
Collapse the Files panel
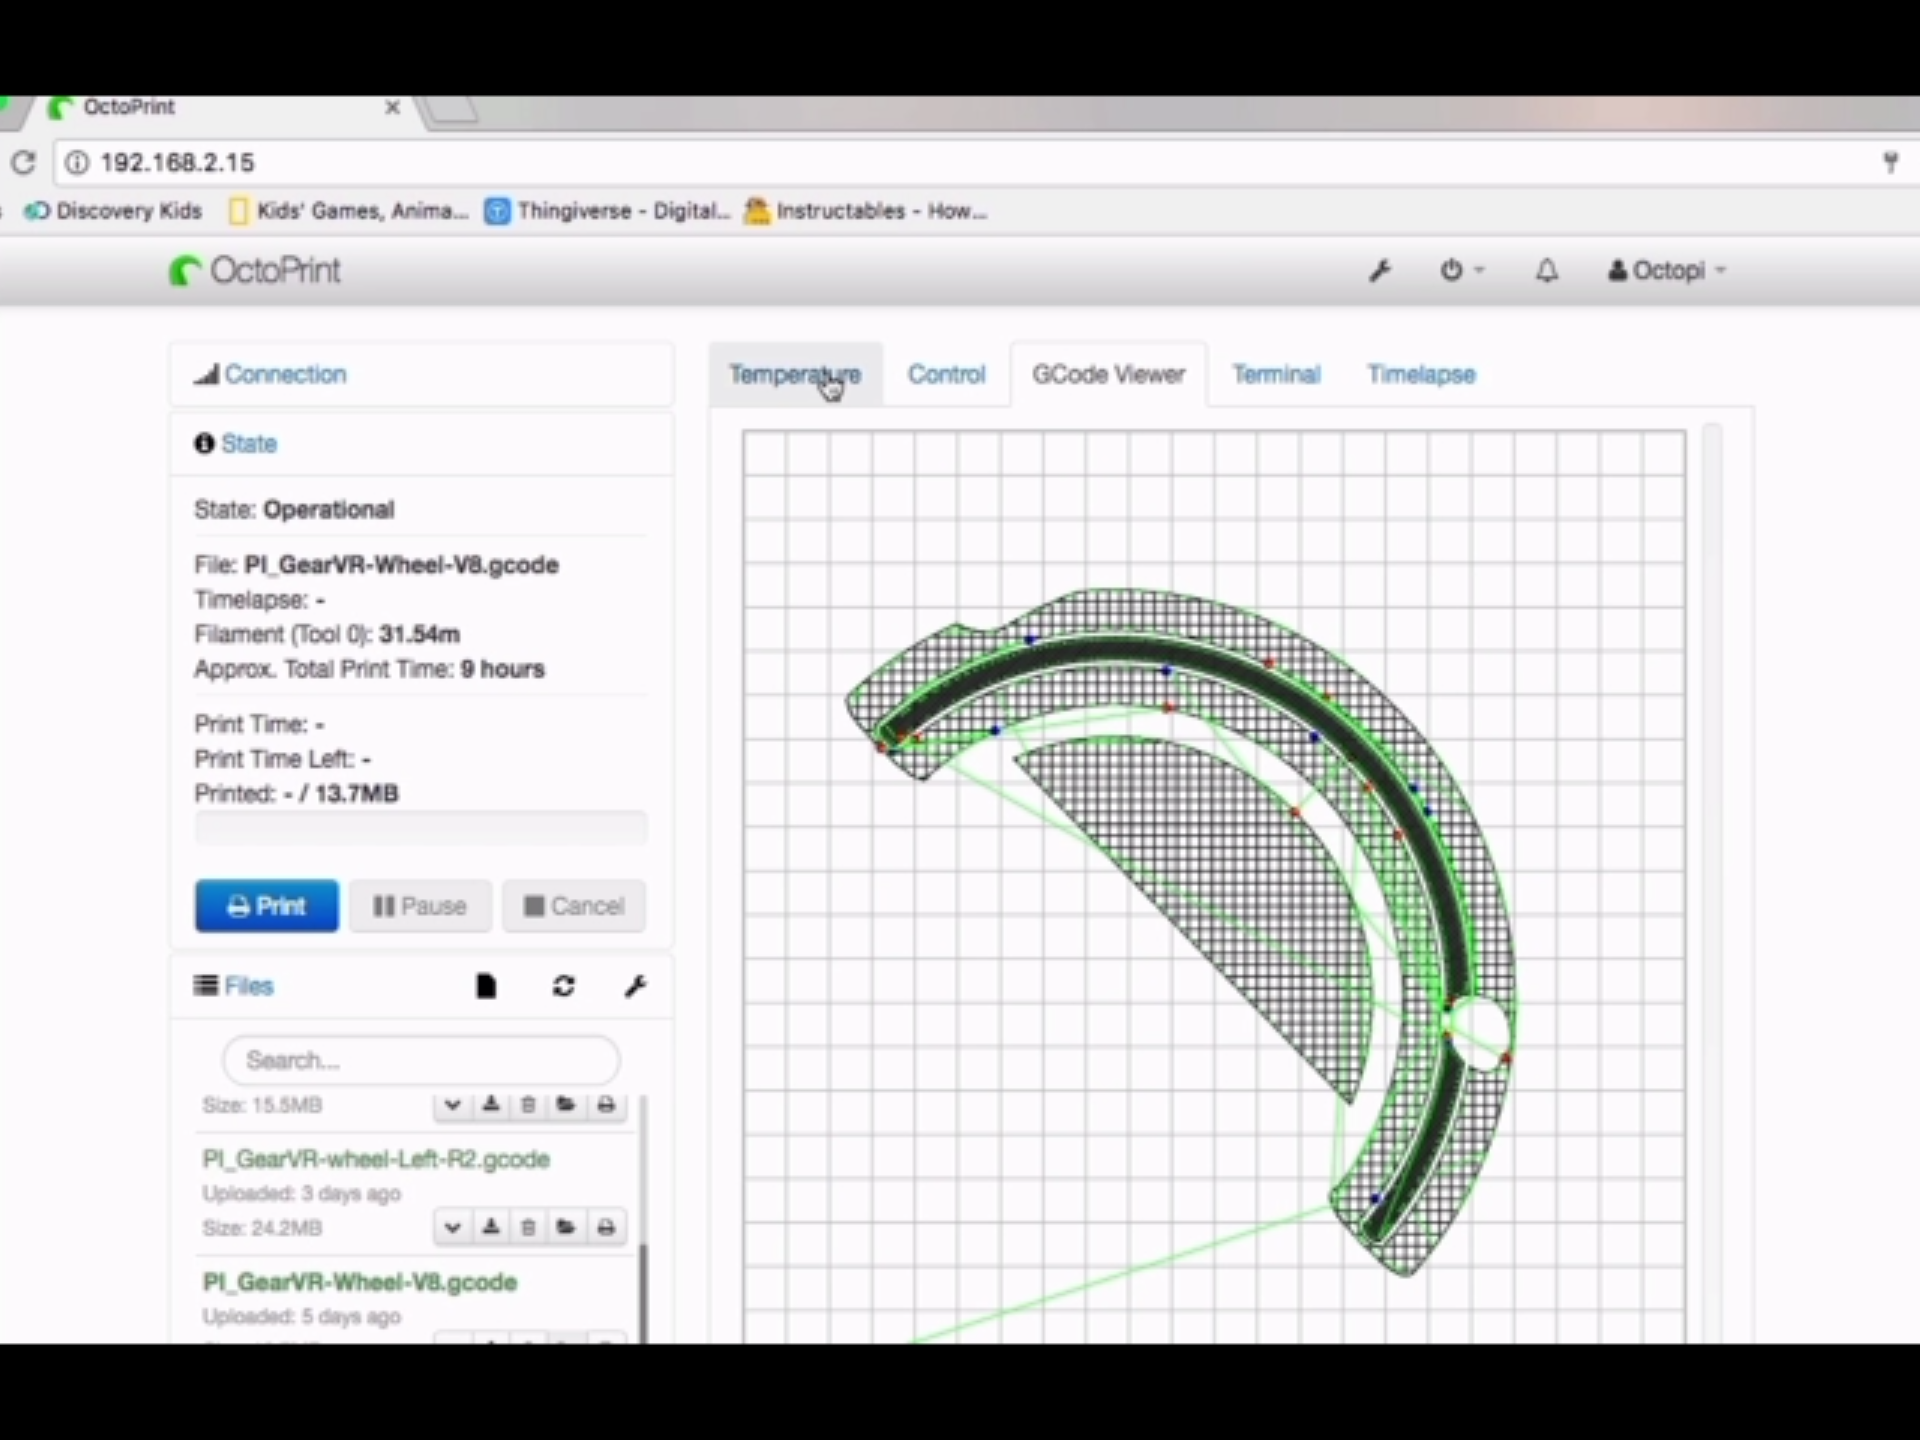248,986
